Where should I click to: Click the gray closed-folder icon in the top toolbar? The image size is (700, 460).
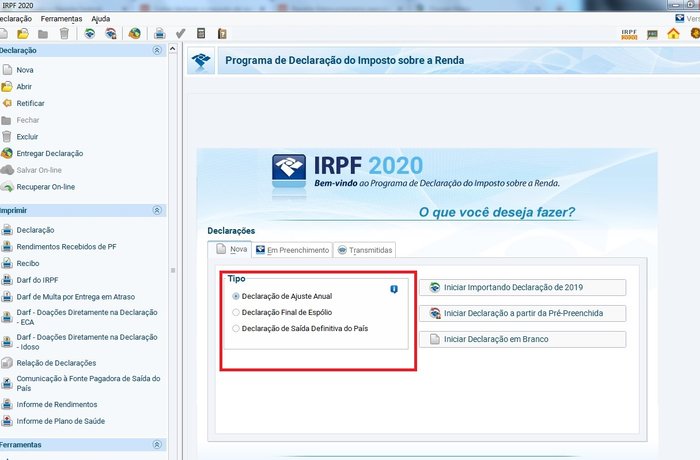click(x=43, y=34)
